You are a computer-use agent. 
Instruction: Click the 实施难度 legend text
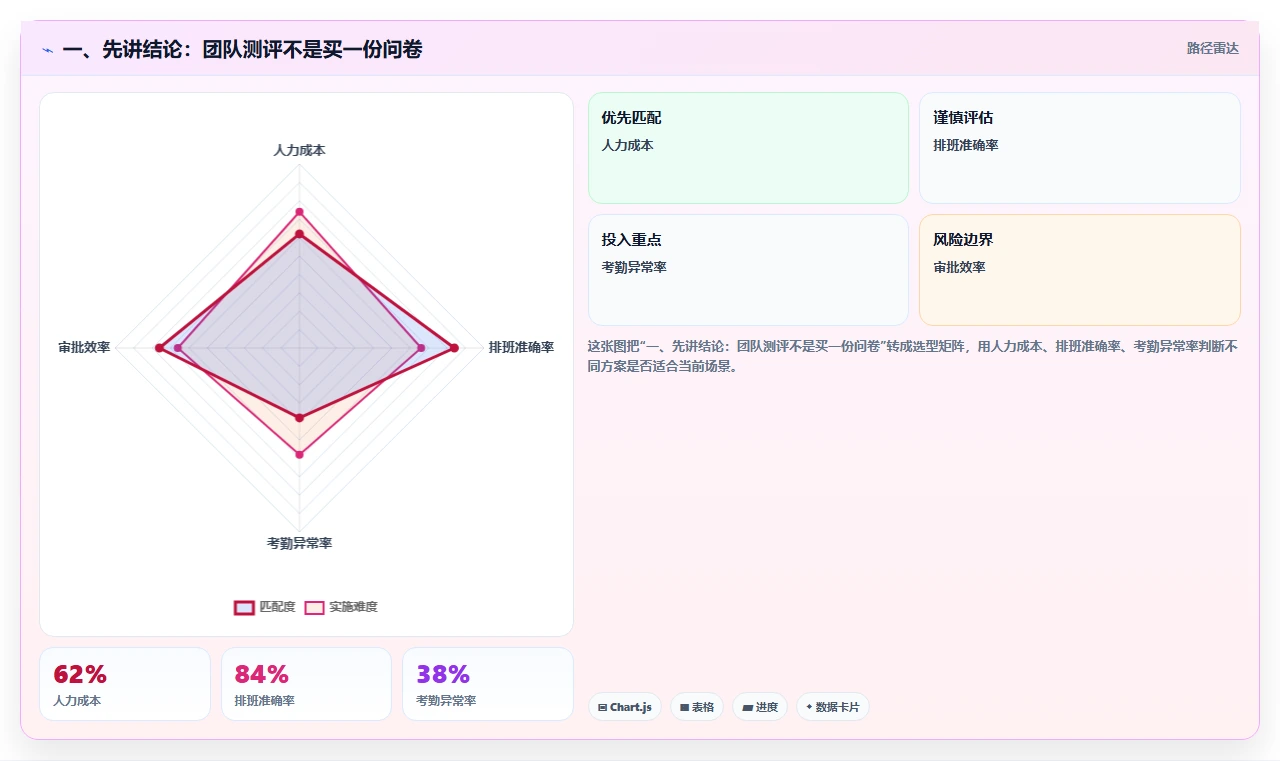point(353,607)
